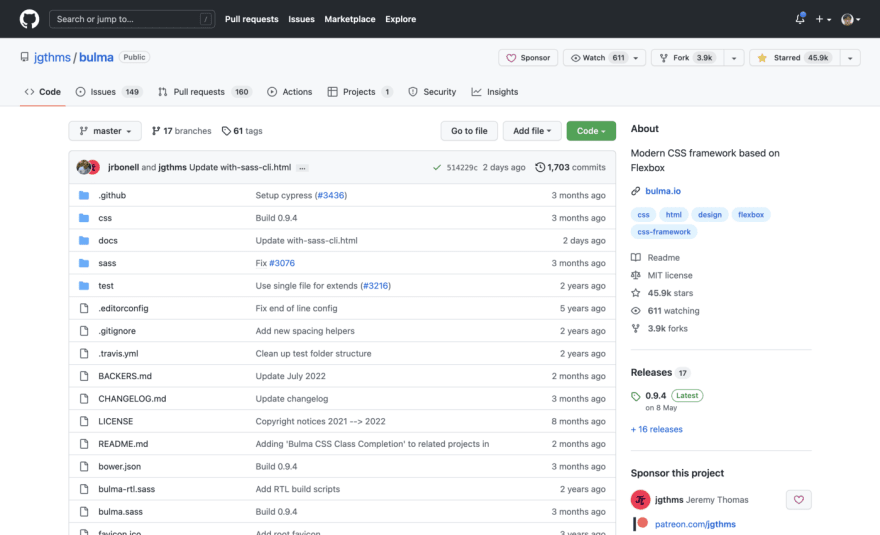Open the green Code dropdown

click(x=591, y=131)
